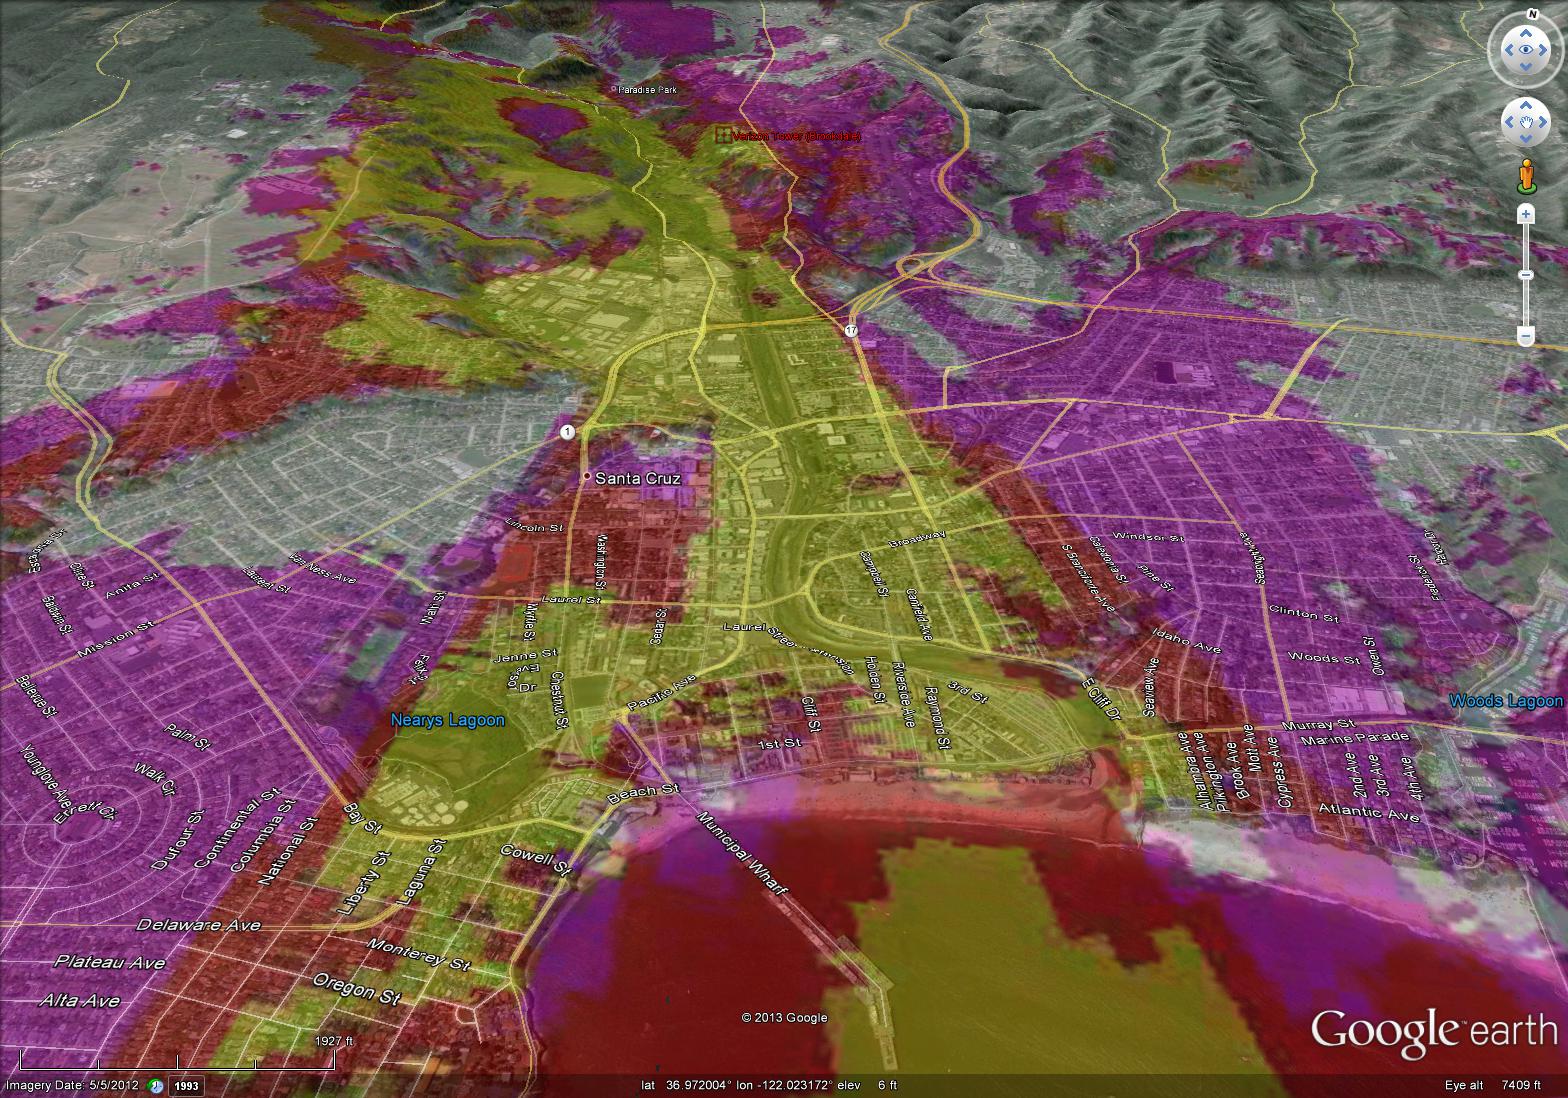Click the Woods Lagoon label

[1505, 701]
